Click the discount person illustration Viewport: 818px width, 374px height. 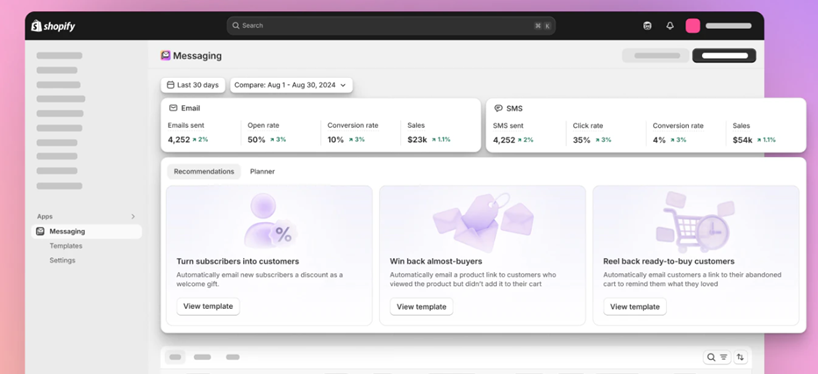[x=270, y=221]
